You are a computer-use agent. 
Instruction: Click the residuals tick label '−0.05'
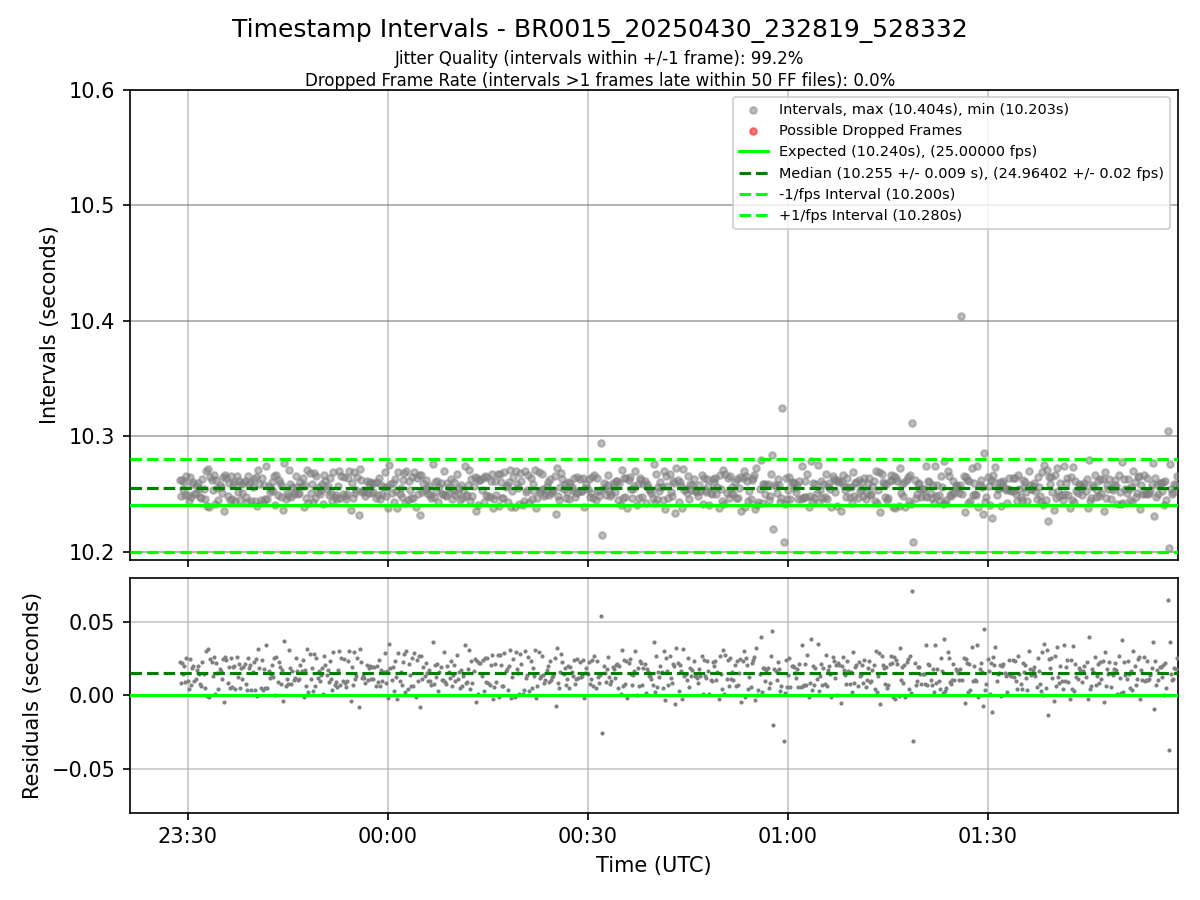coord(86,769)
